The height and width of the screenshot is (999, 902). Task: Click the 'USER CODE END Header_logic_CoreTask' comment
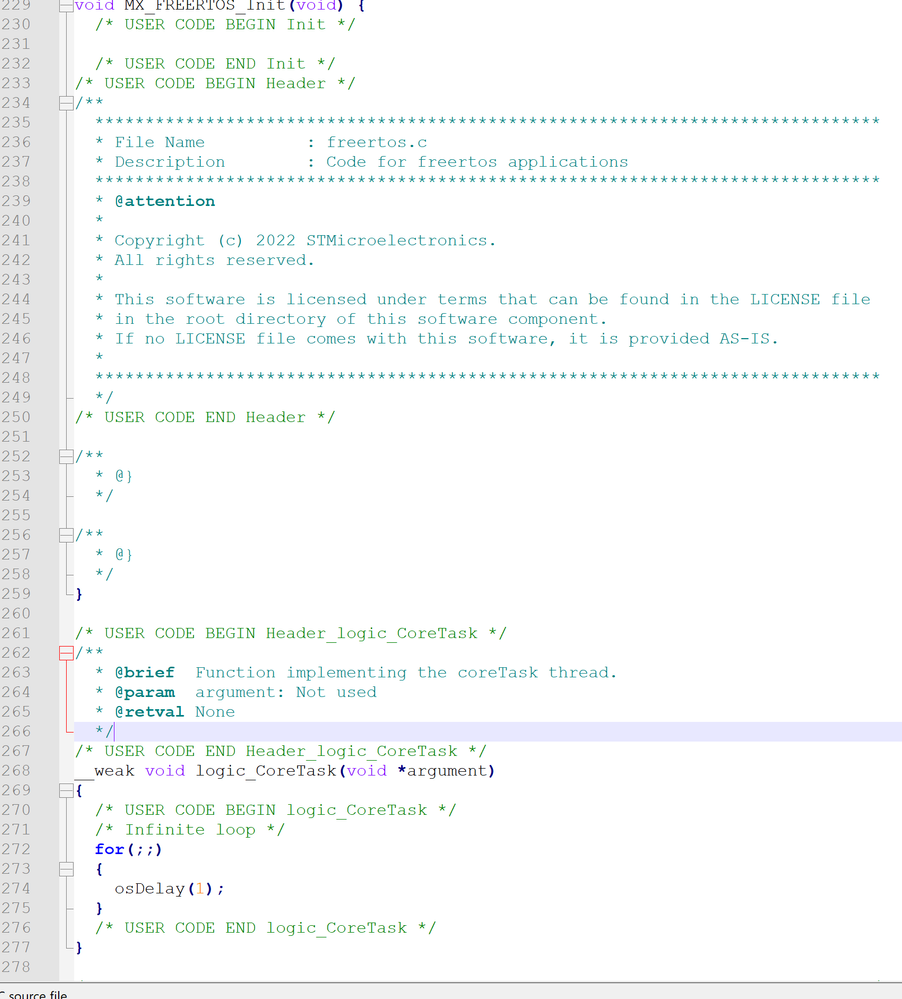click(x=280, y=751)
